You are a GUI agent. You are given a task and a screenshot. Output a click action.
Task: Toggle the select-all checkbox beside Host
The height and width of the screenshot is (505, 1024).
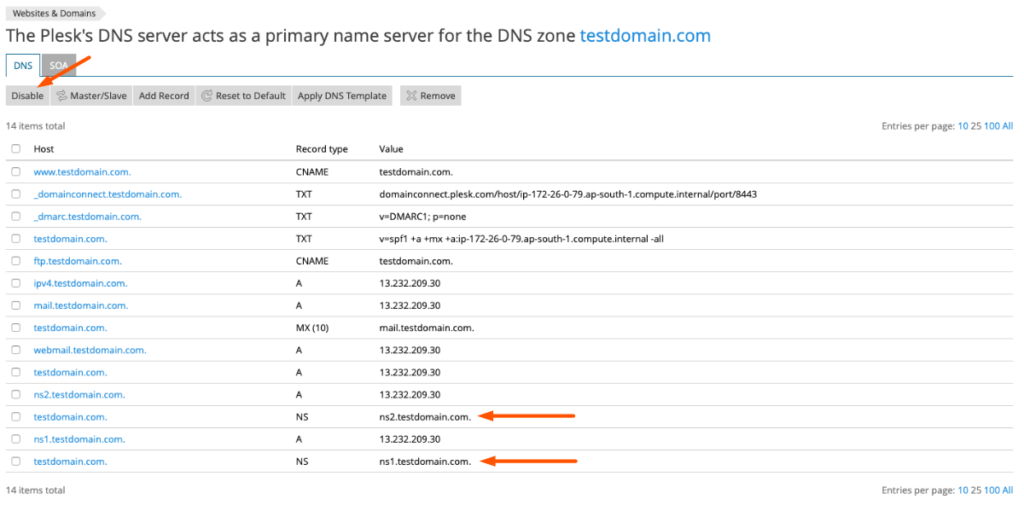16,149
